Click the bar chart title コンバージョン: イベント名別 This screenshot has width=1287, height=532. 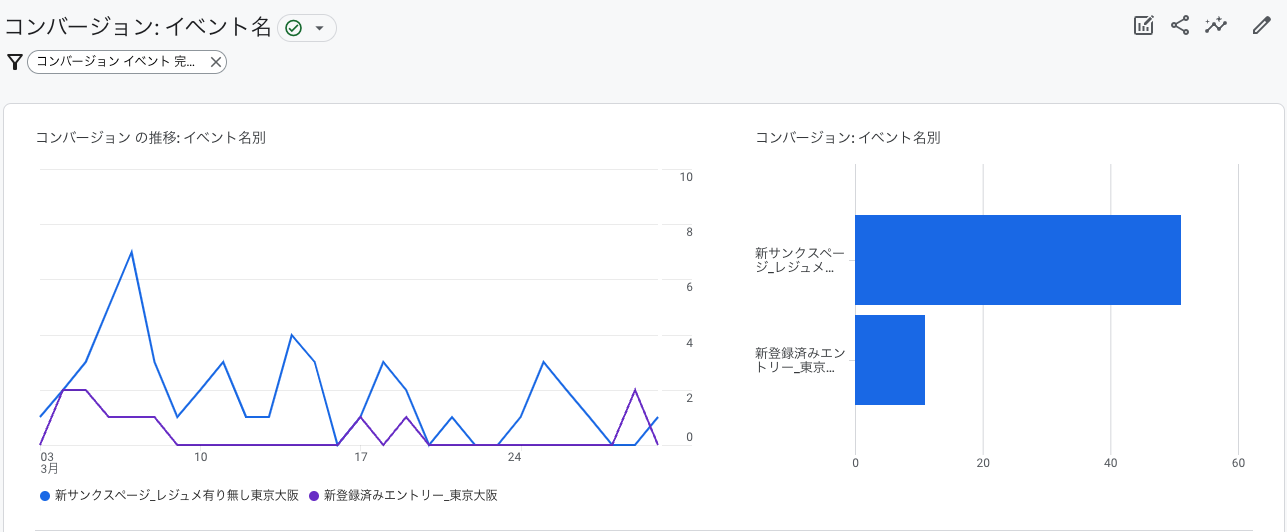[x=848, y=138]
